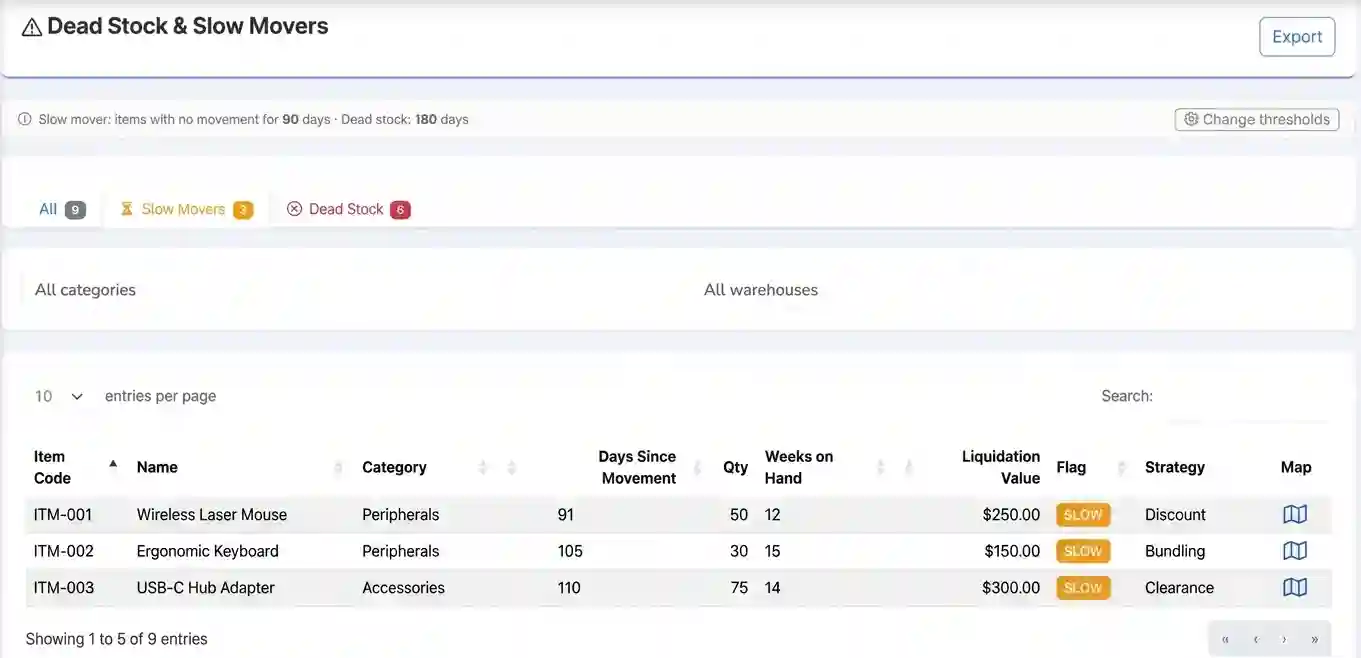Switch to Dead Stock tab
Image resolution: width=1361 pixels, height=658 pixels.
[x=348, y=209]
